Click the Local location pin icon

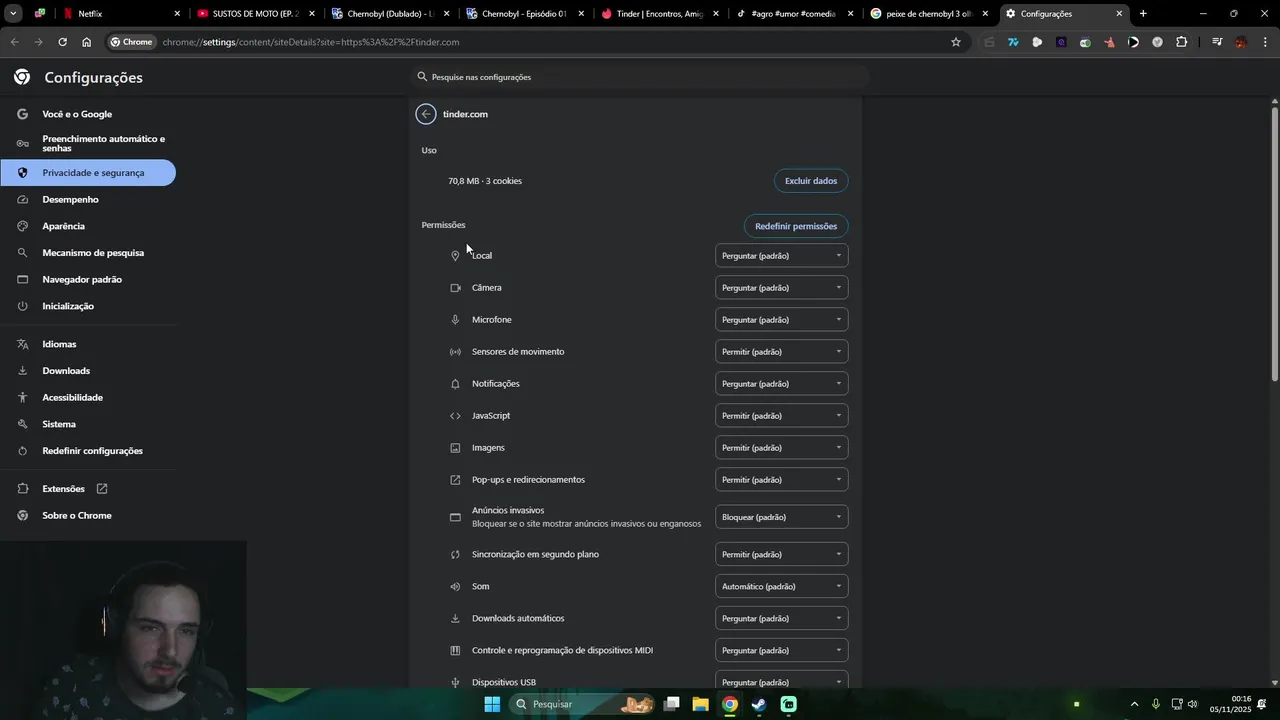[x=455, y=256]
